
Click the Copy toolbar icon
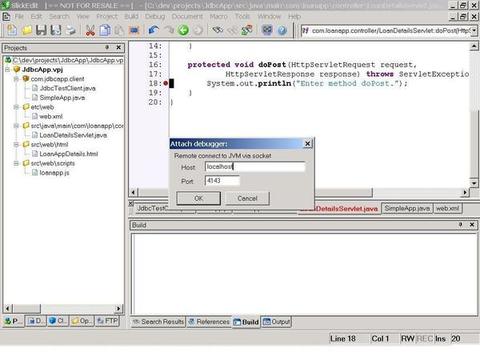tap(105, 30)
